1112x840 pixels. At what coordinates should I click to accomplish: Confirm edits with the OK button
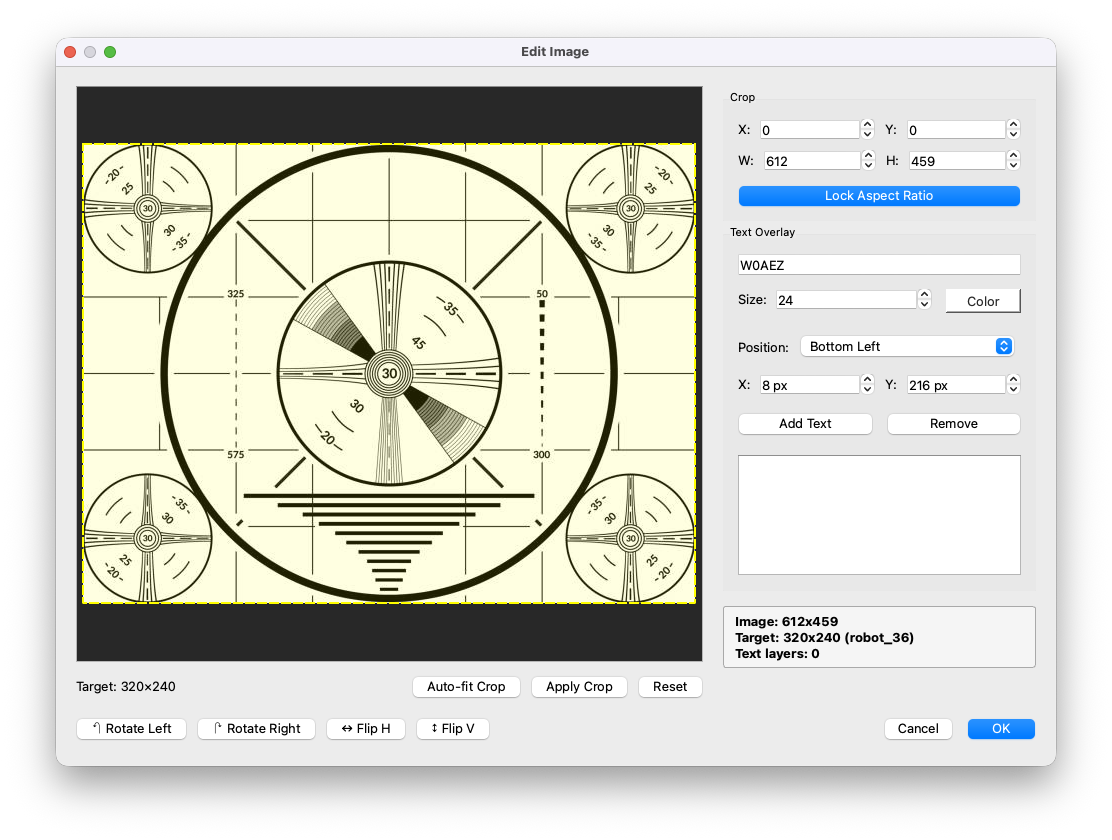coord(1001,729)
